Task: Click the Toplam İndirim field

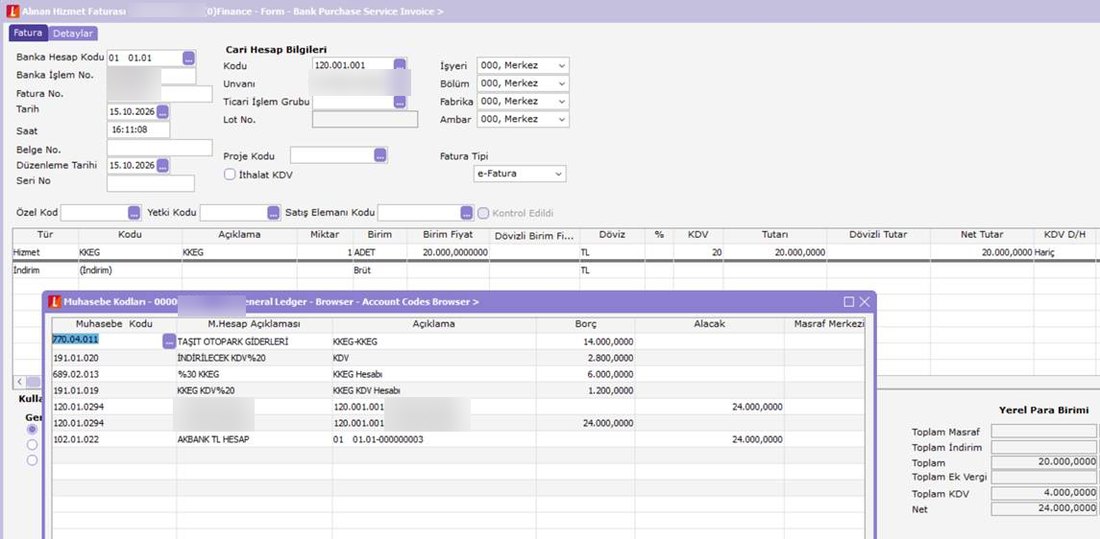Action: [1044, 447]
